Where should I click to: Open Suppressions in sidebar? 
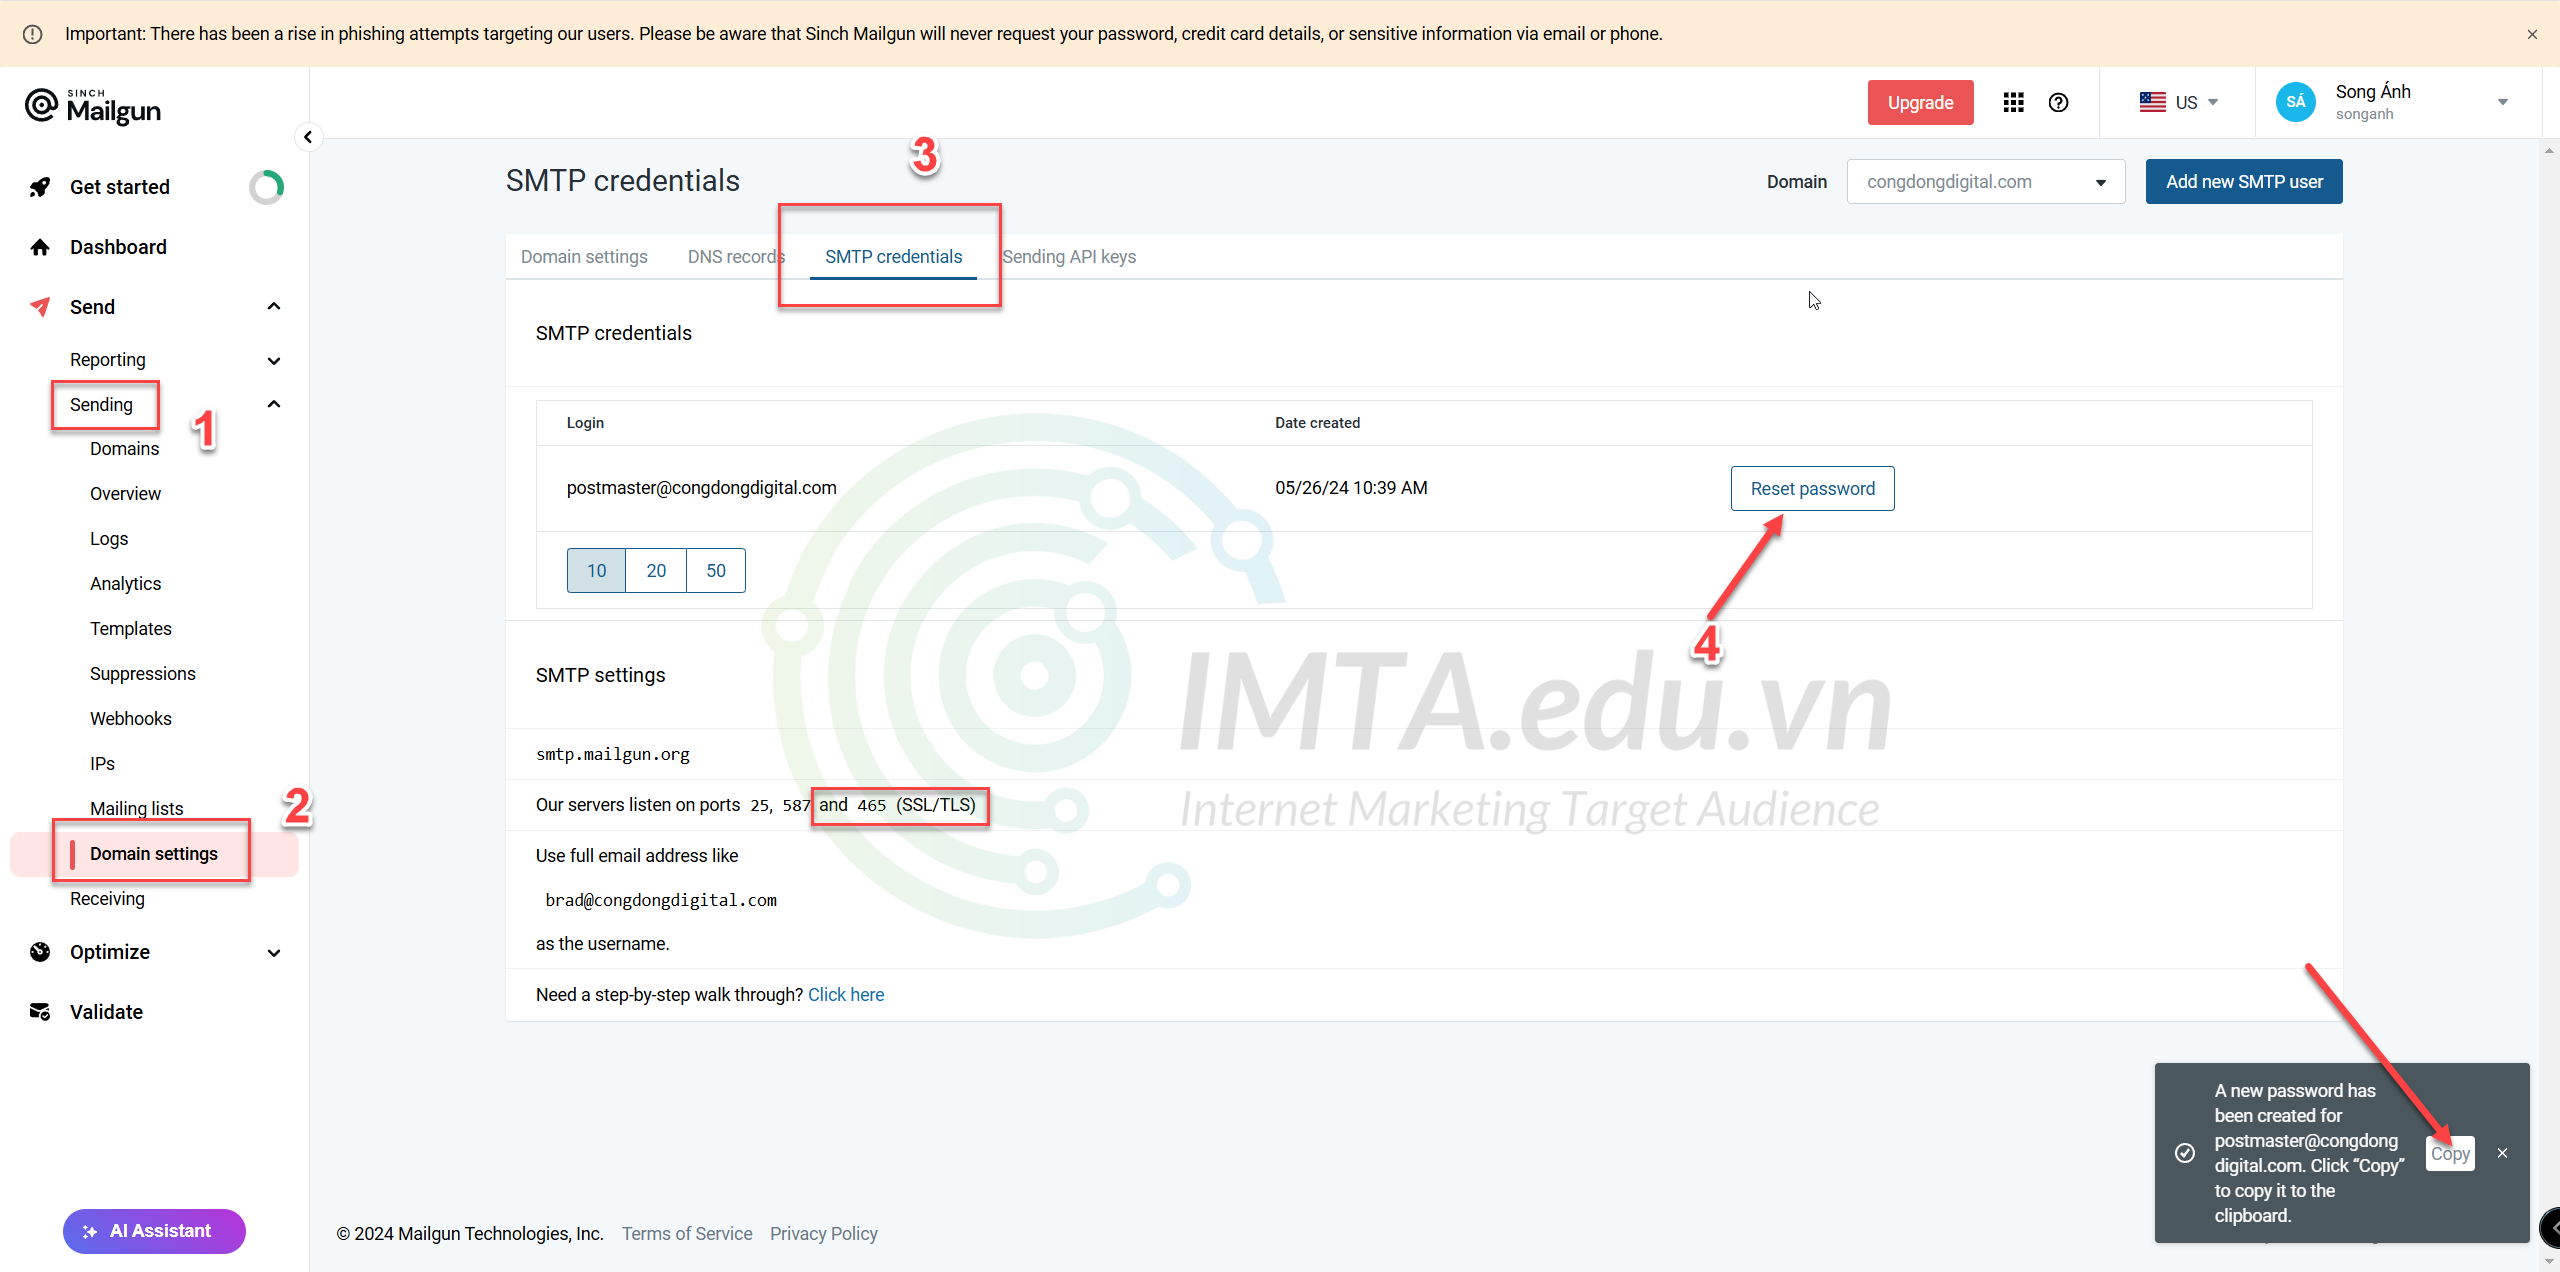pos(143,674)
